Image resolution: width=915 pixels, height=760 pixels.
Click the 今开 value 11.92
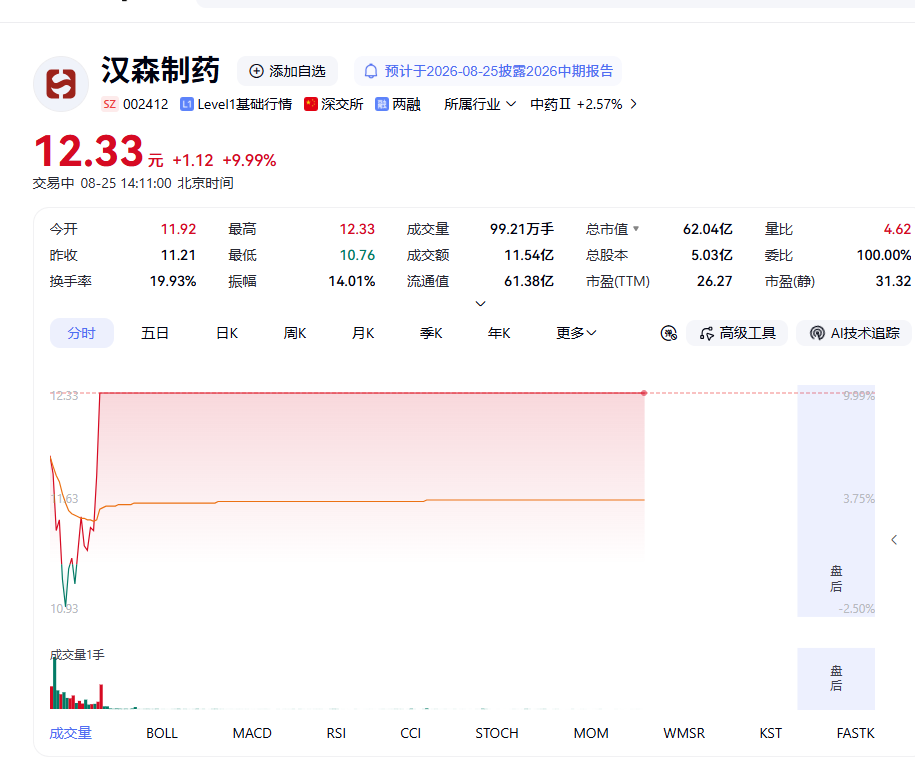click(179, 229)
